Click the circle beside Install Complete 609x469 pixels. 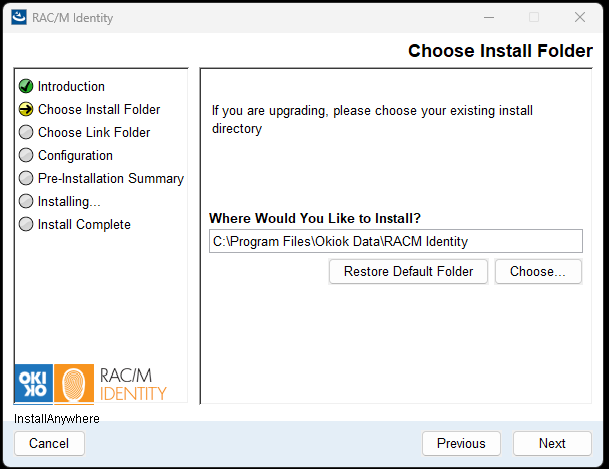(x=26, y=224)
